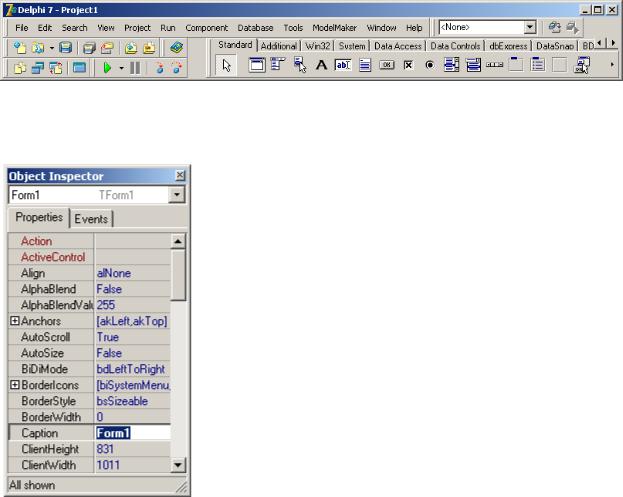Click Object Inspector scroll up arrow
The image size is (623, 497).
click(178, 241)
